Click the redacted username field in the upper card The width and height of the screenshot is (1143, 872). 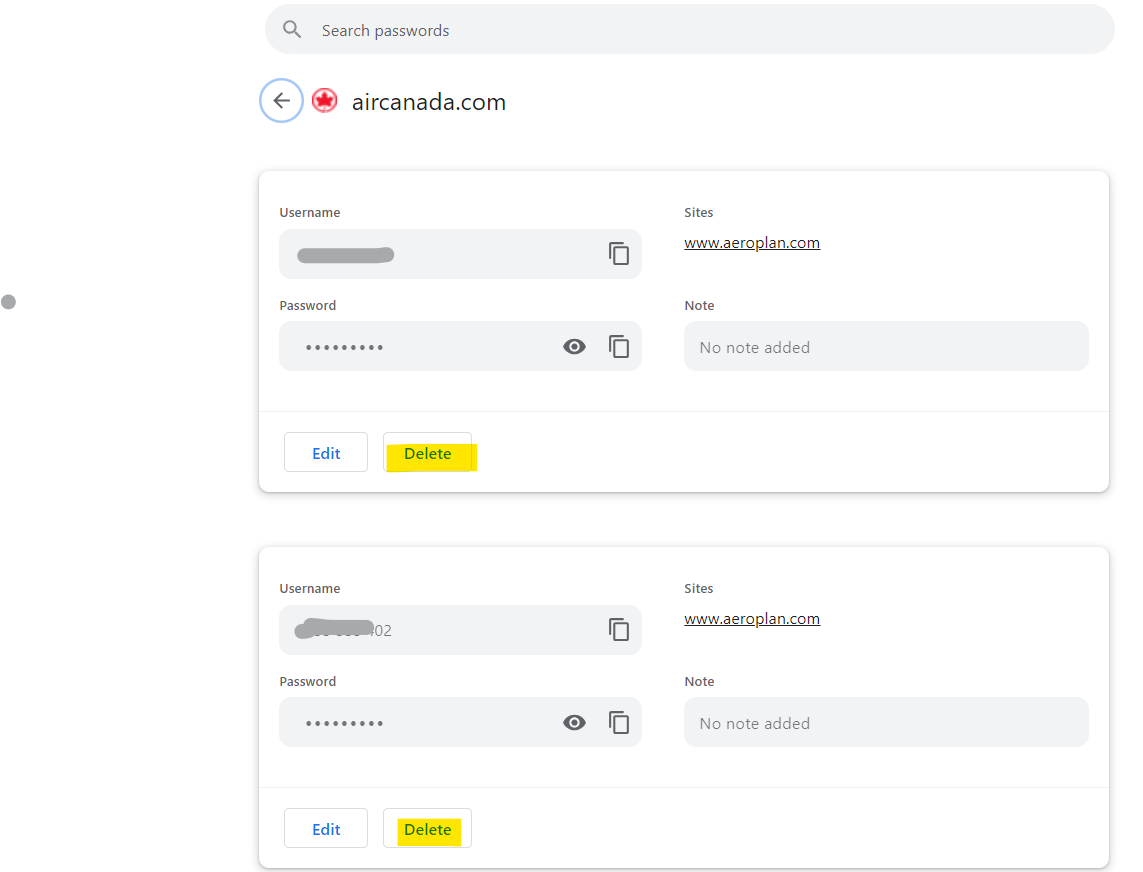tap(460, 254)
